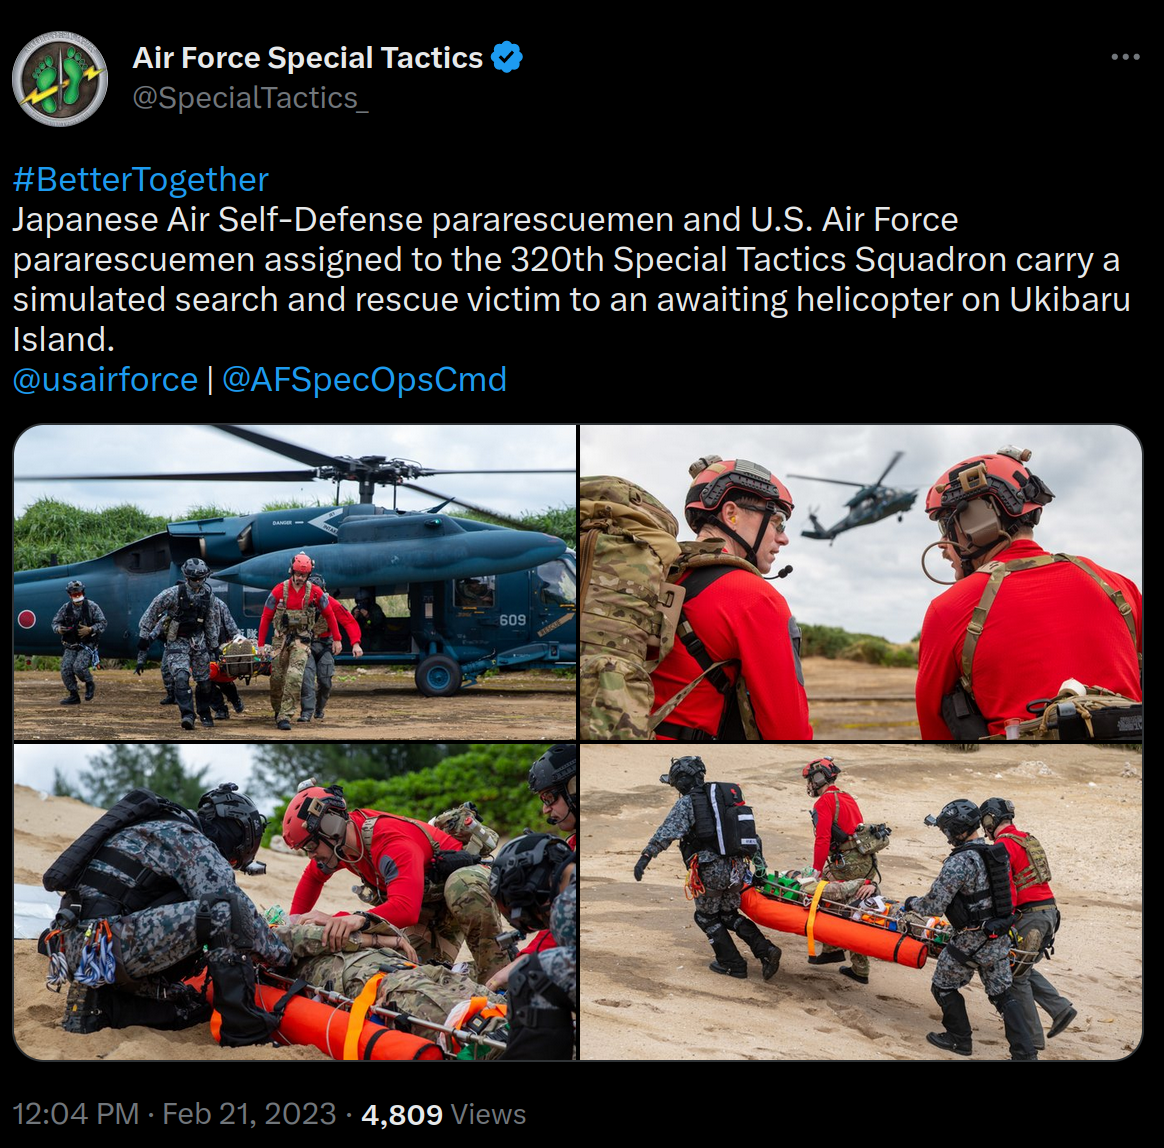This screenshot has height=1148, width=1164.
Task: Open the @SpecialTactics_ handle link
Action: tap(250, 98)
